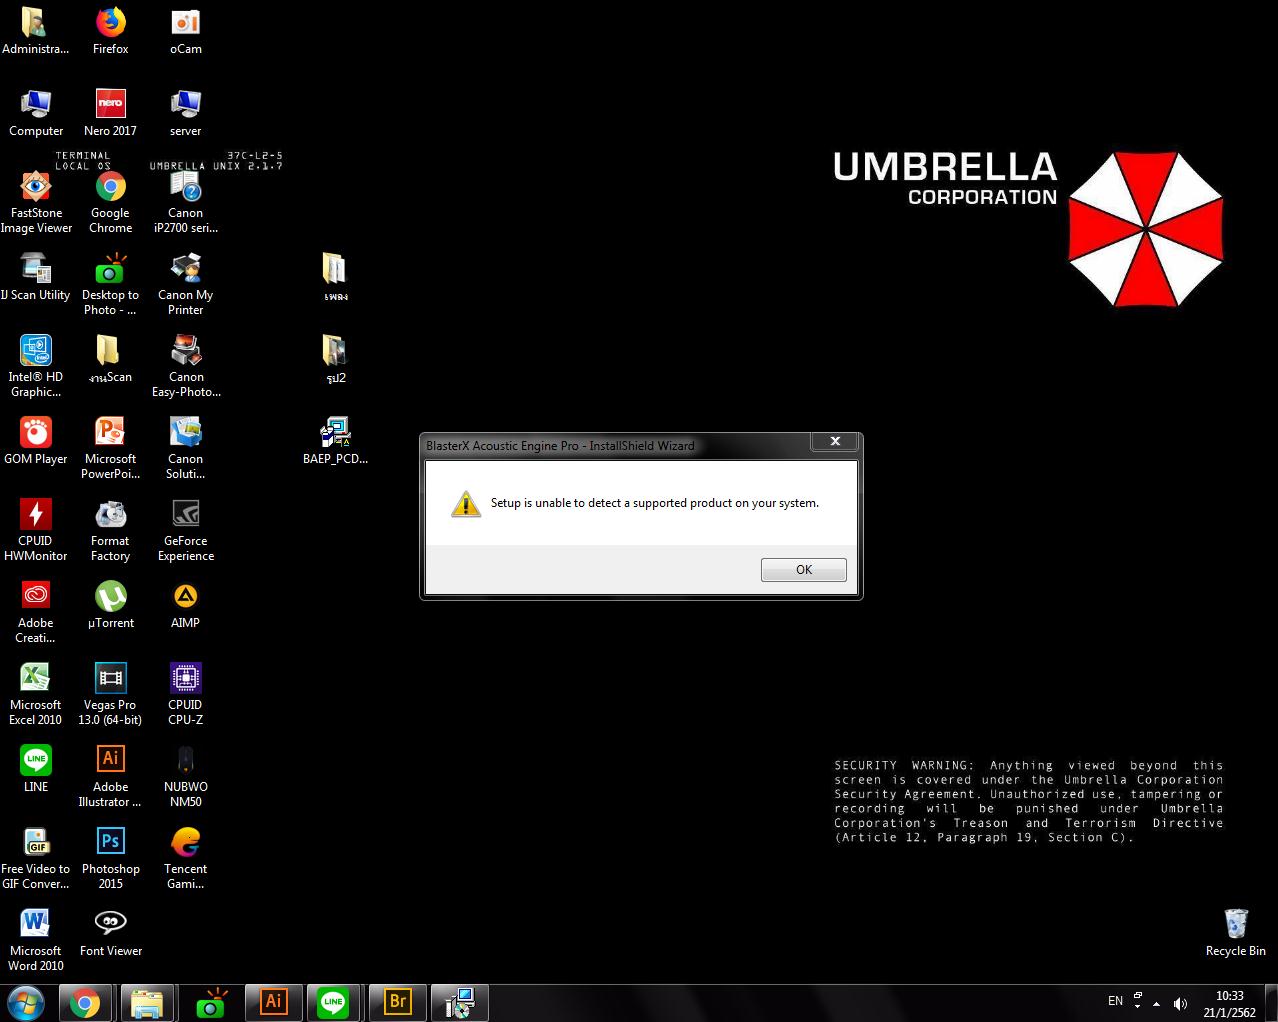Select the CPUID HWMonitor icon
Screen dimensions: 1278x1022
coord(36,530)
